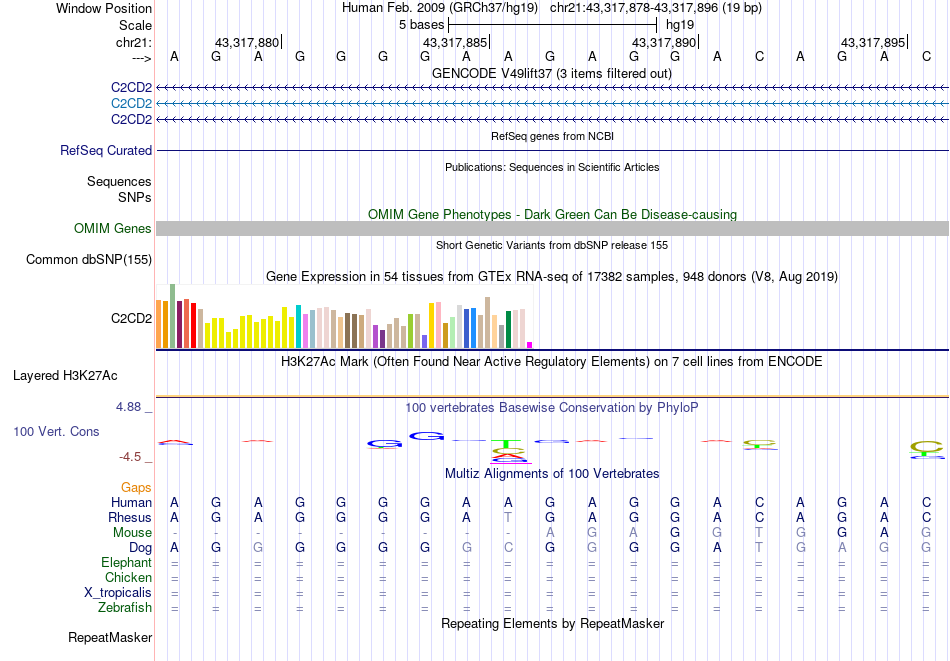Select the Mouse alignment row label

click(x=132, y=533)
